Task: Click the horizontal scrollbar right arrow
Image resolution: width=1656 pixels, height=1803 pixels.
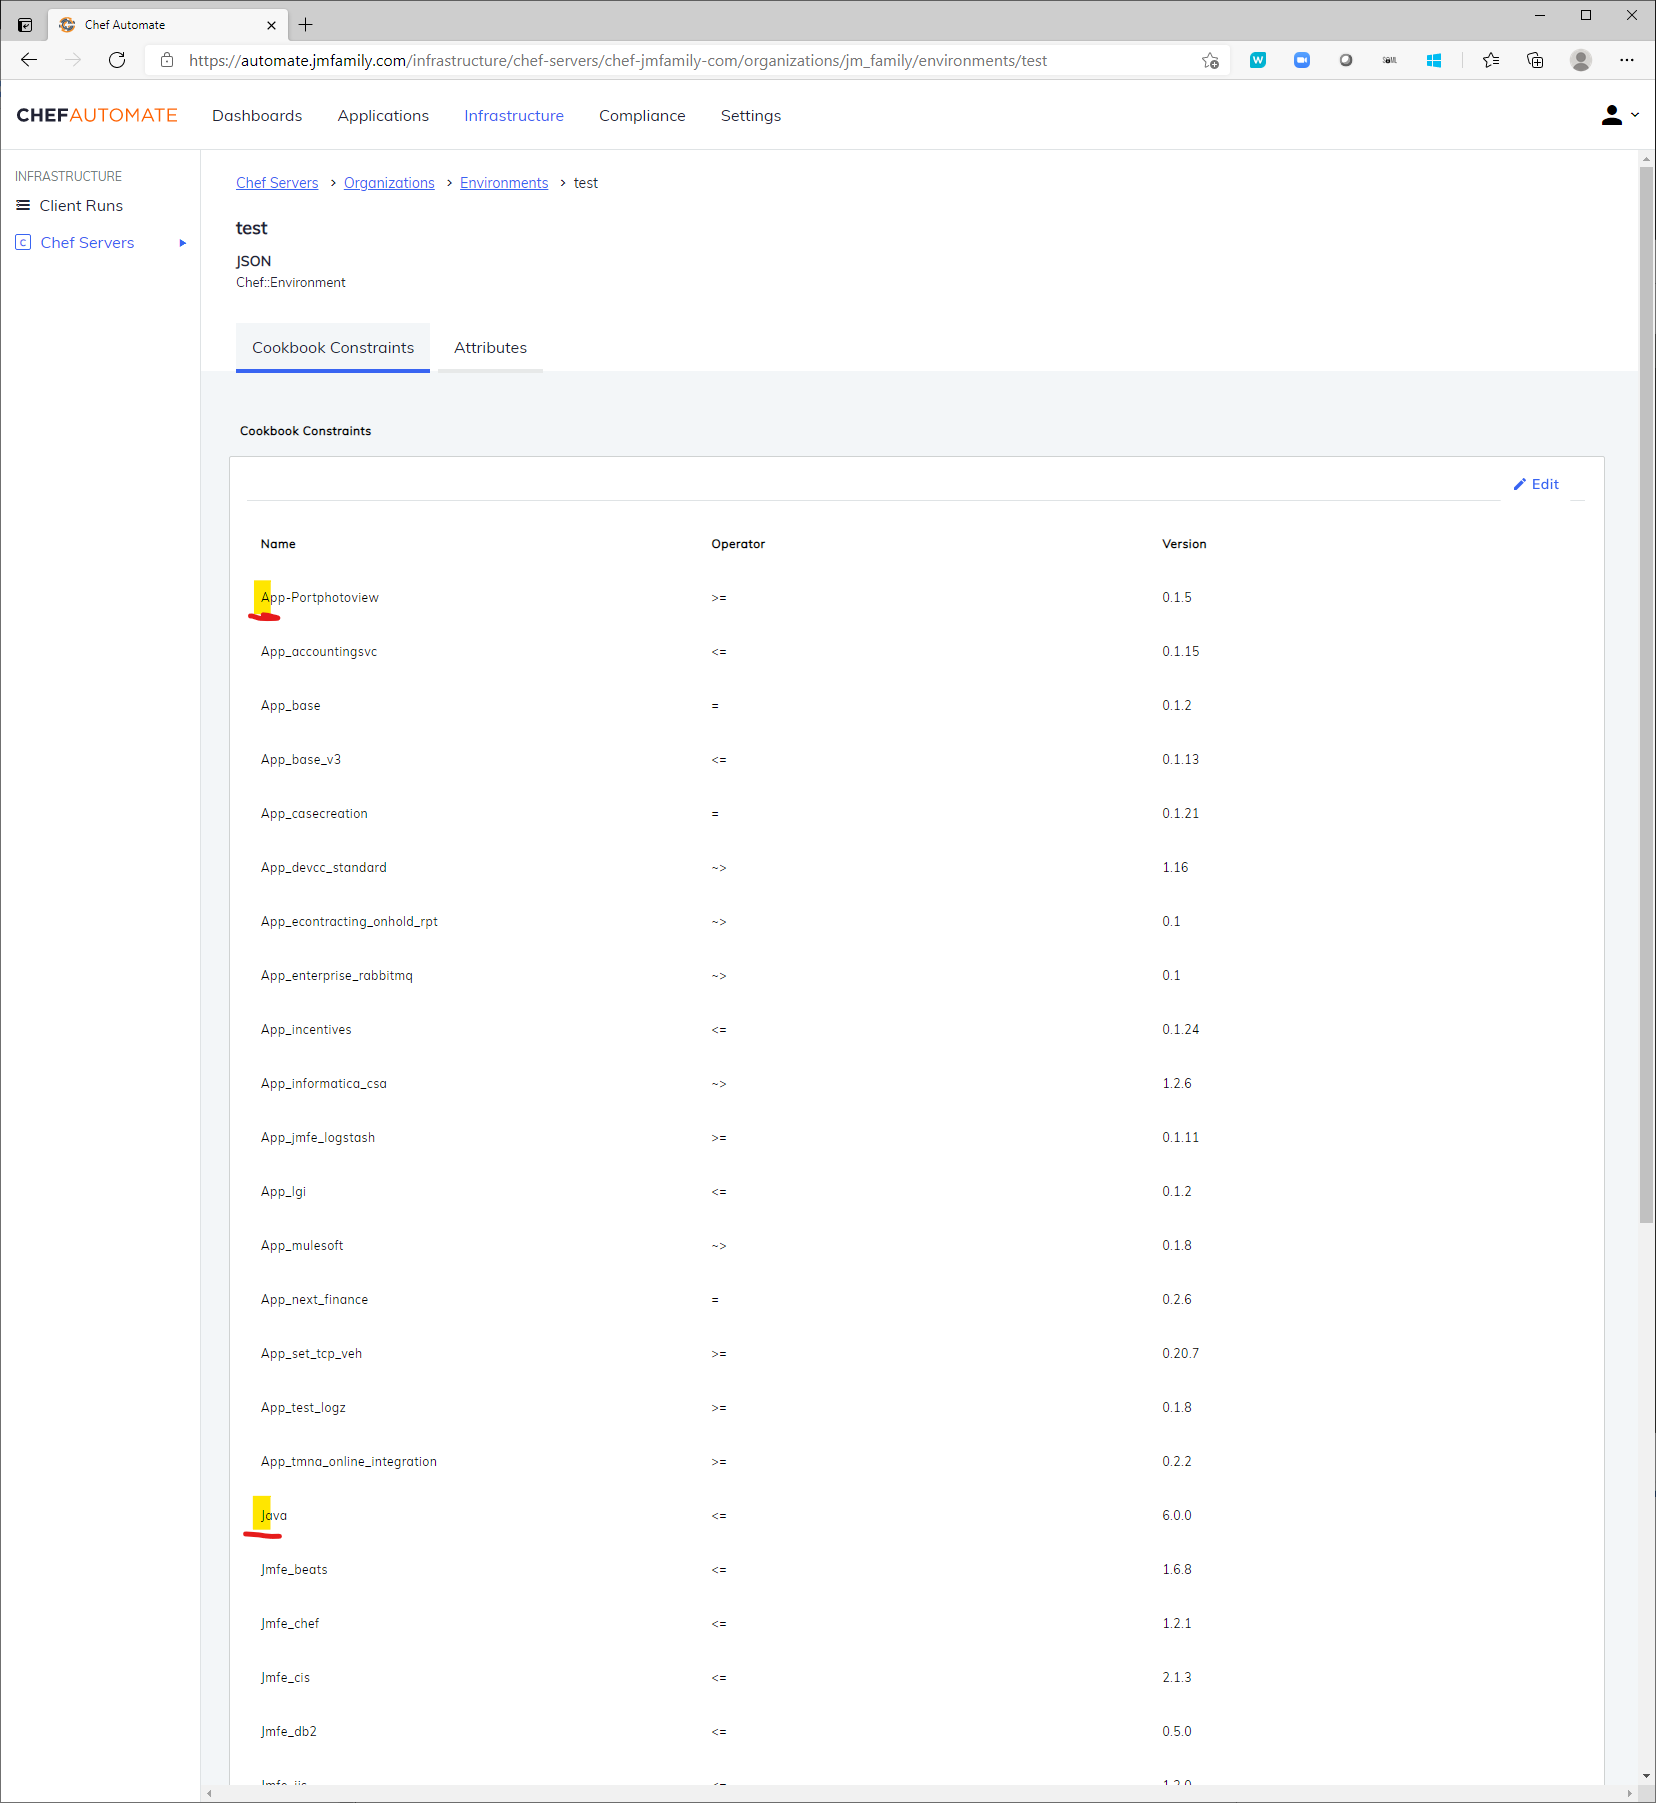Action: point(1630,1794)
